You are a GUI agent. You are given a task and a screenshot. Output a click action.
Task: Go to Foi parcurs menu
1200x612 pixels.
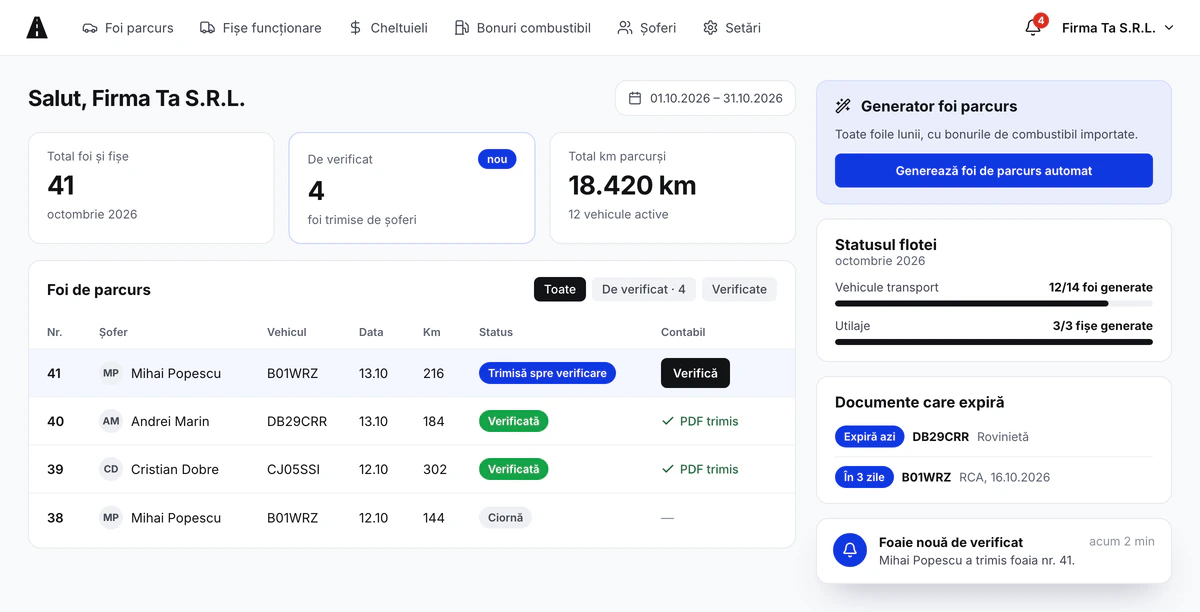point(128,28)
